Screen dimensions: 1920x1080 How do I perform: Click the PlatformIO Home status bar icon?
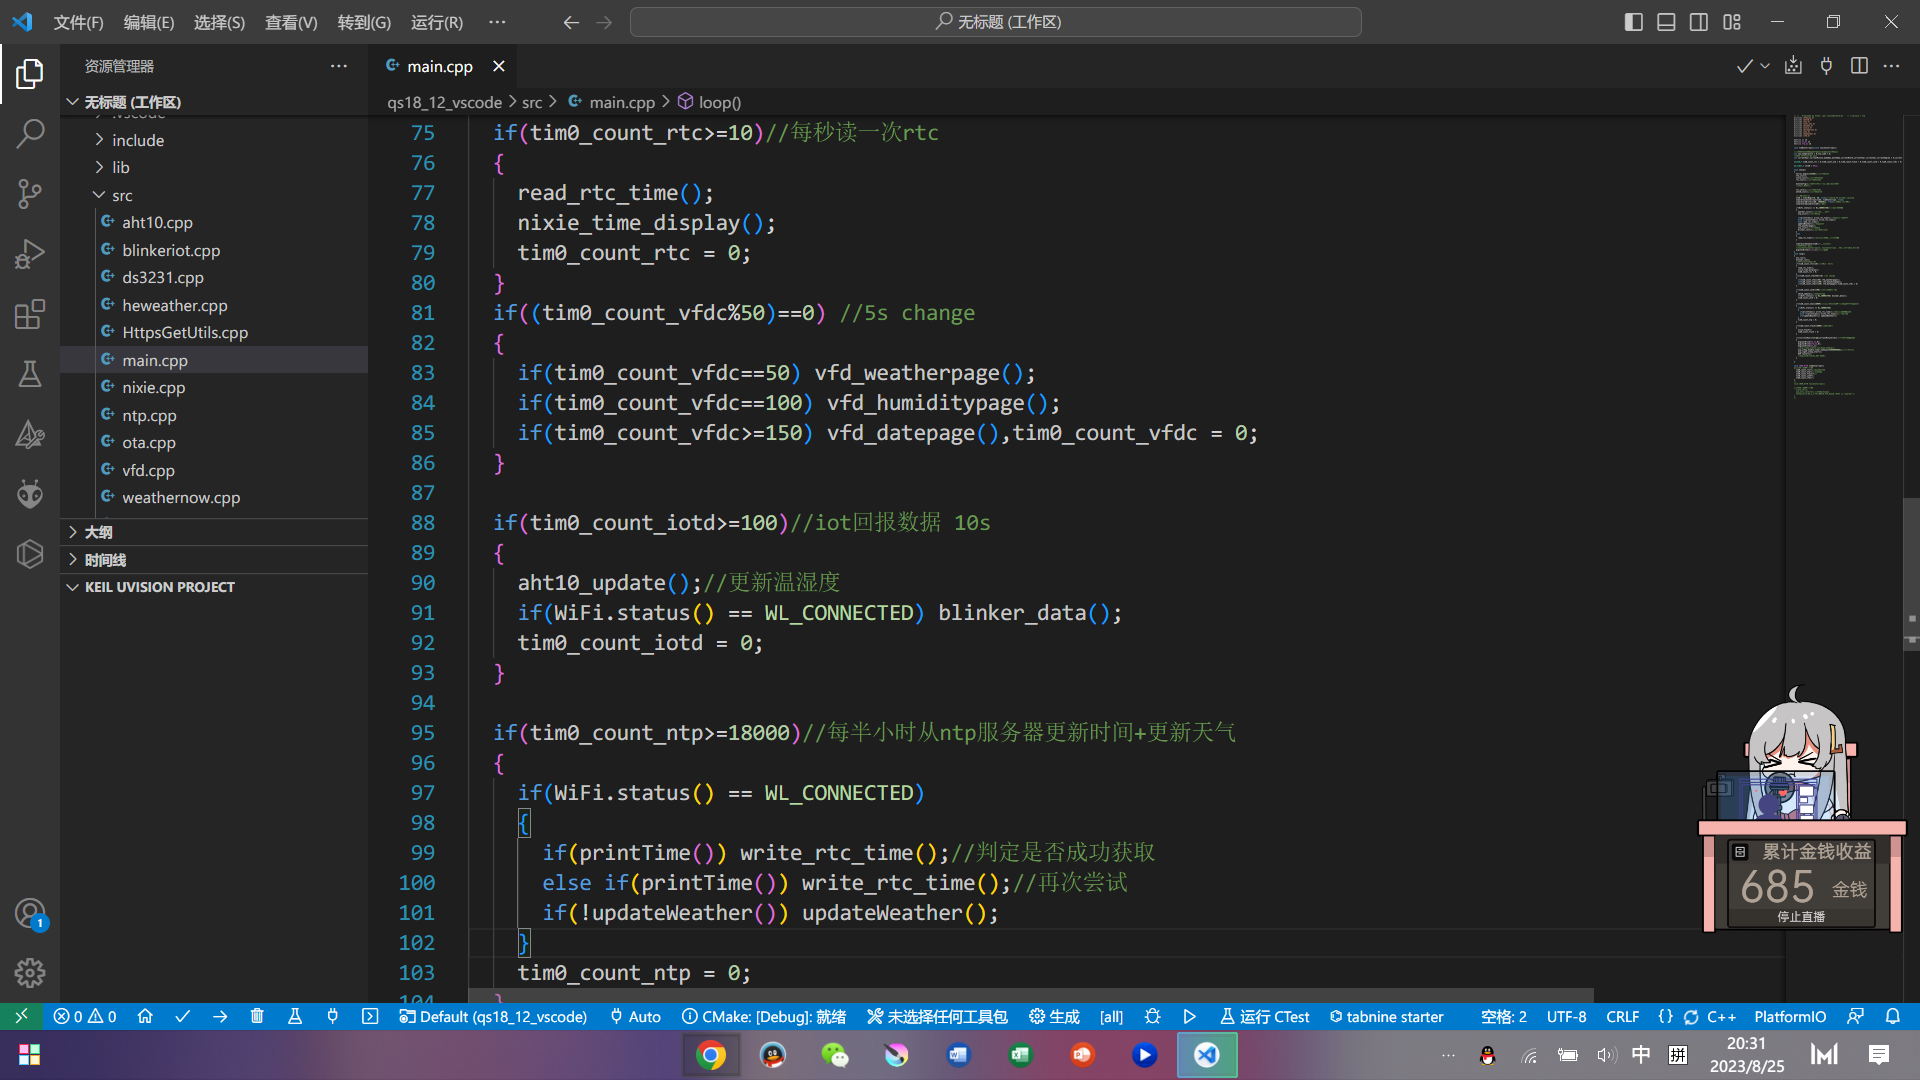coord(145,1016)
